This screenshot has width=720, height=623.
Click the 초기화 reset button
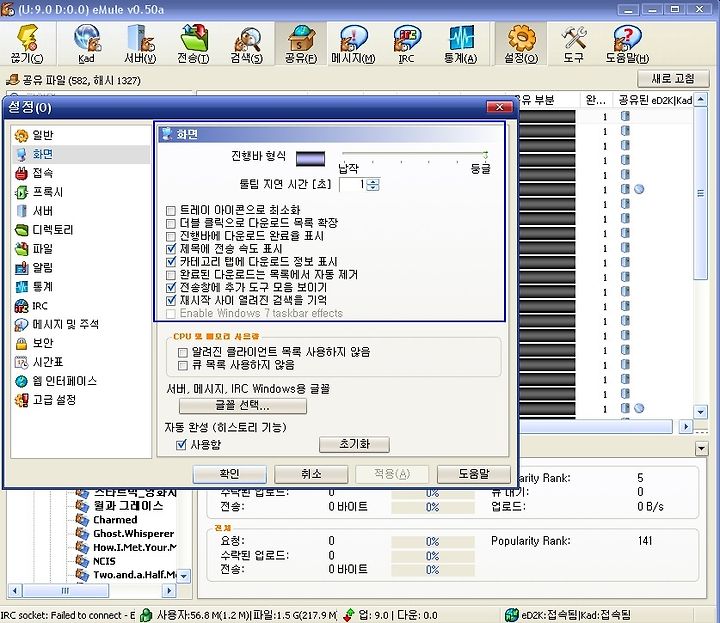(x=354, y=444)
